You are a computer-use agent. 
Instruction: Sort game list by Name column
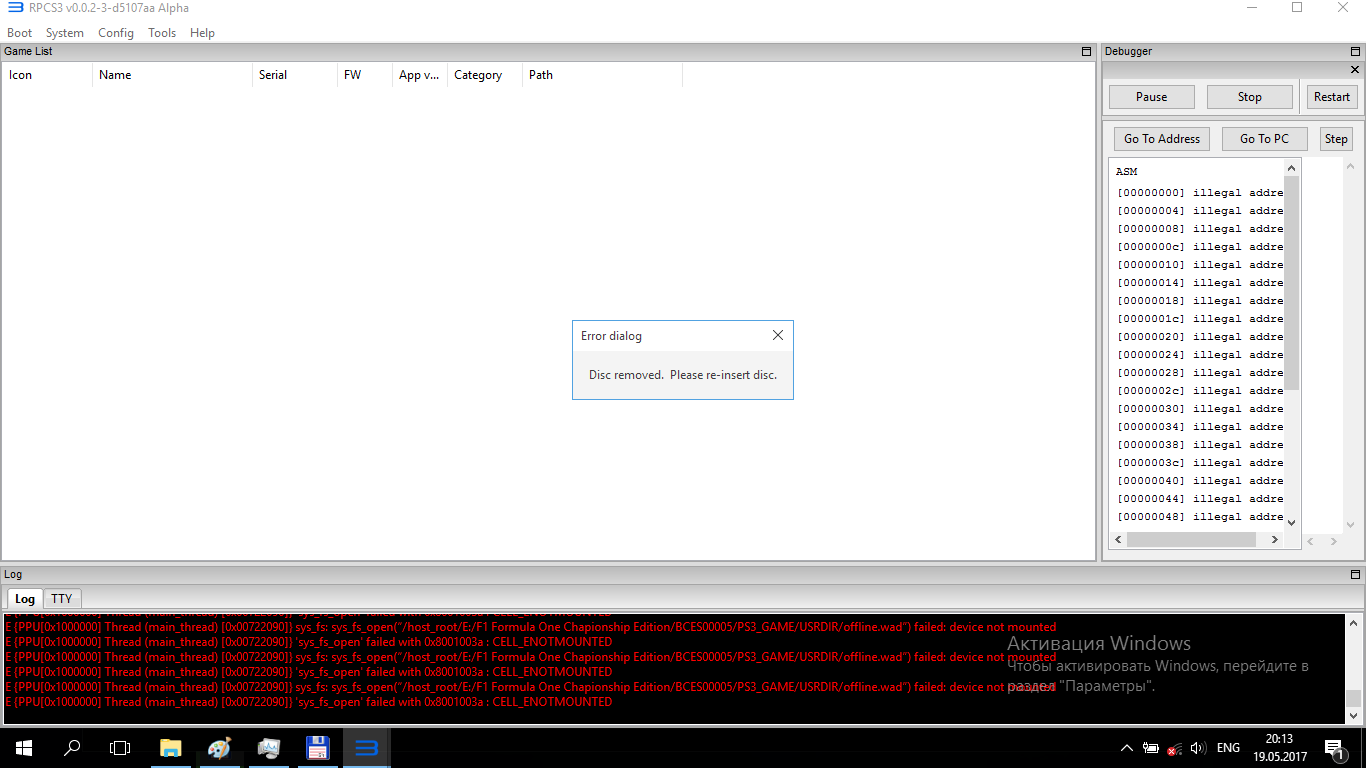pyautogui.click(x=172, y=75)
